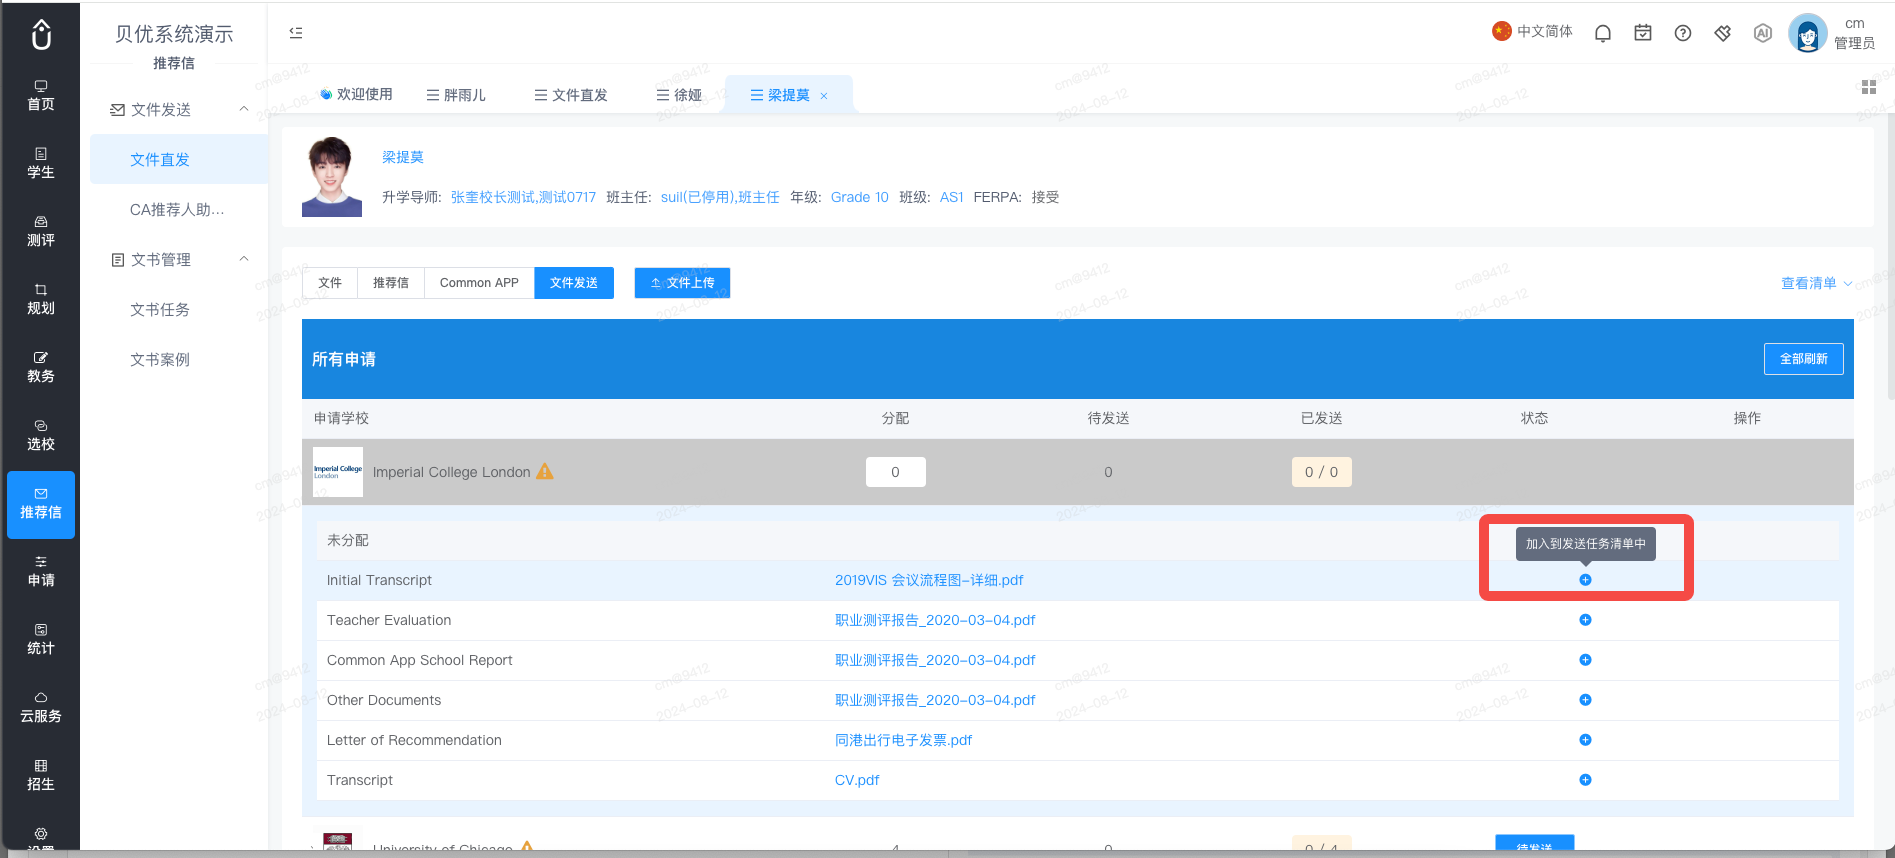This screenshot has height=858, width=1895.
Task: Open 同港出行电子发票.pdf file link
Action: 903,740
